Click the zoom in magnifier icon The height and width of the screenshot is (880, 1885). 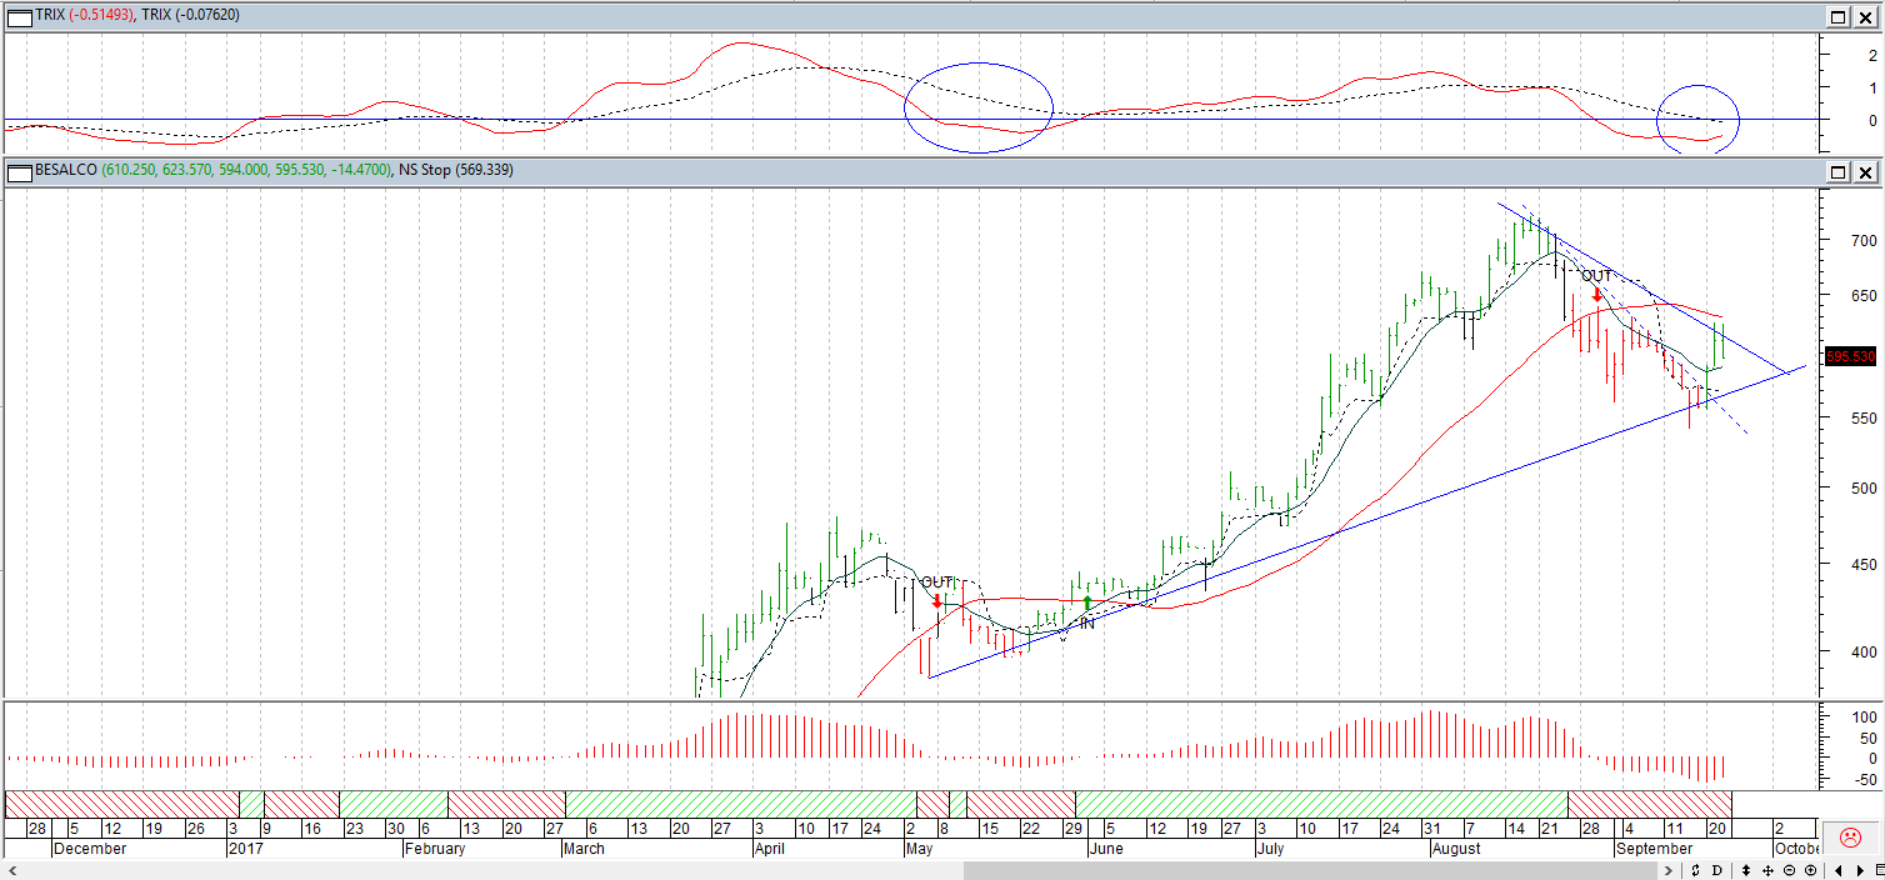(1811, 871)
